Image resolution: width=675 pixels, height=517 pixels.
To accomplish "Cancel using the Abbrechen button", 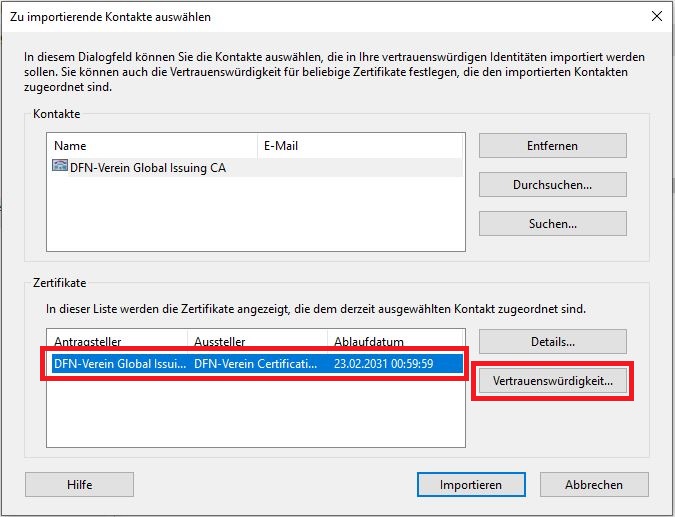I will click(x=596, y=485).
